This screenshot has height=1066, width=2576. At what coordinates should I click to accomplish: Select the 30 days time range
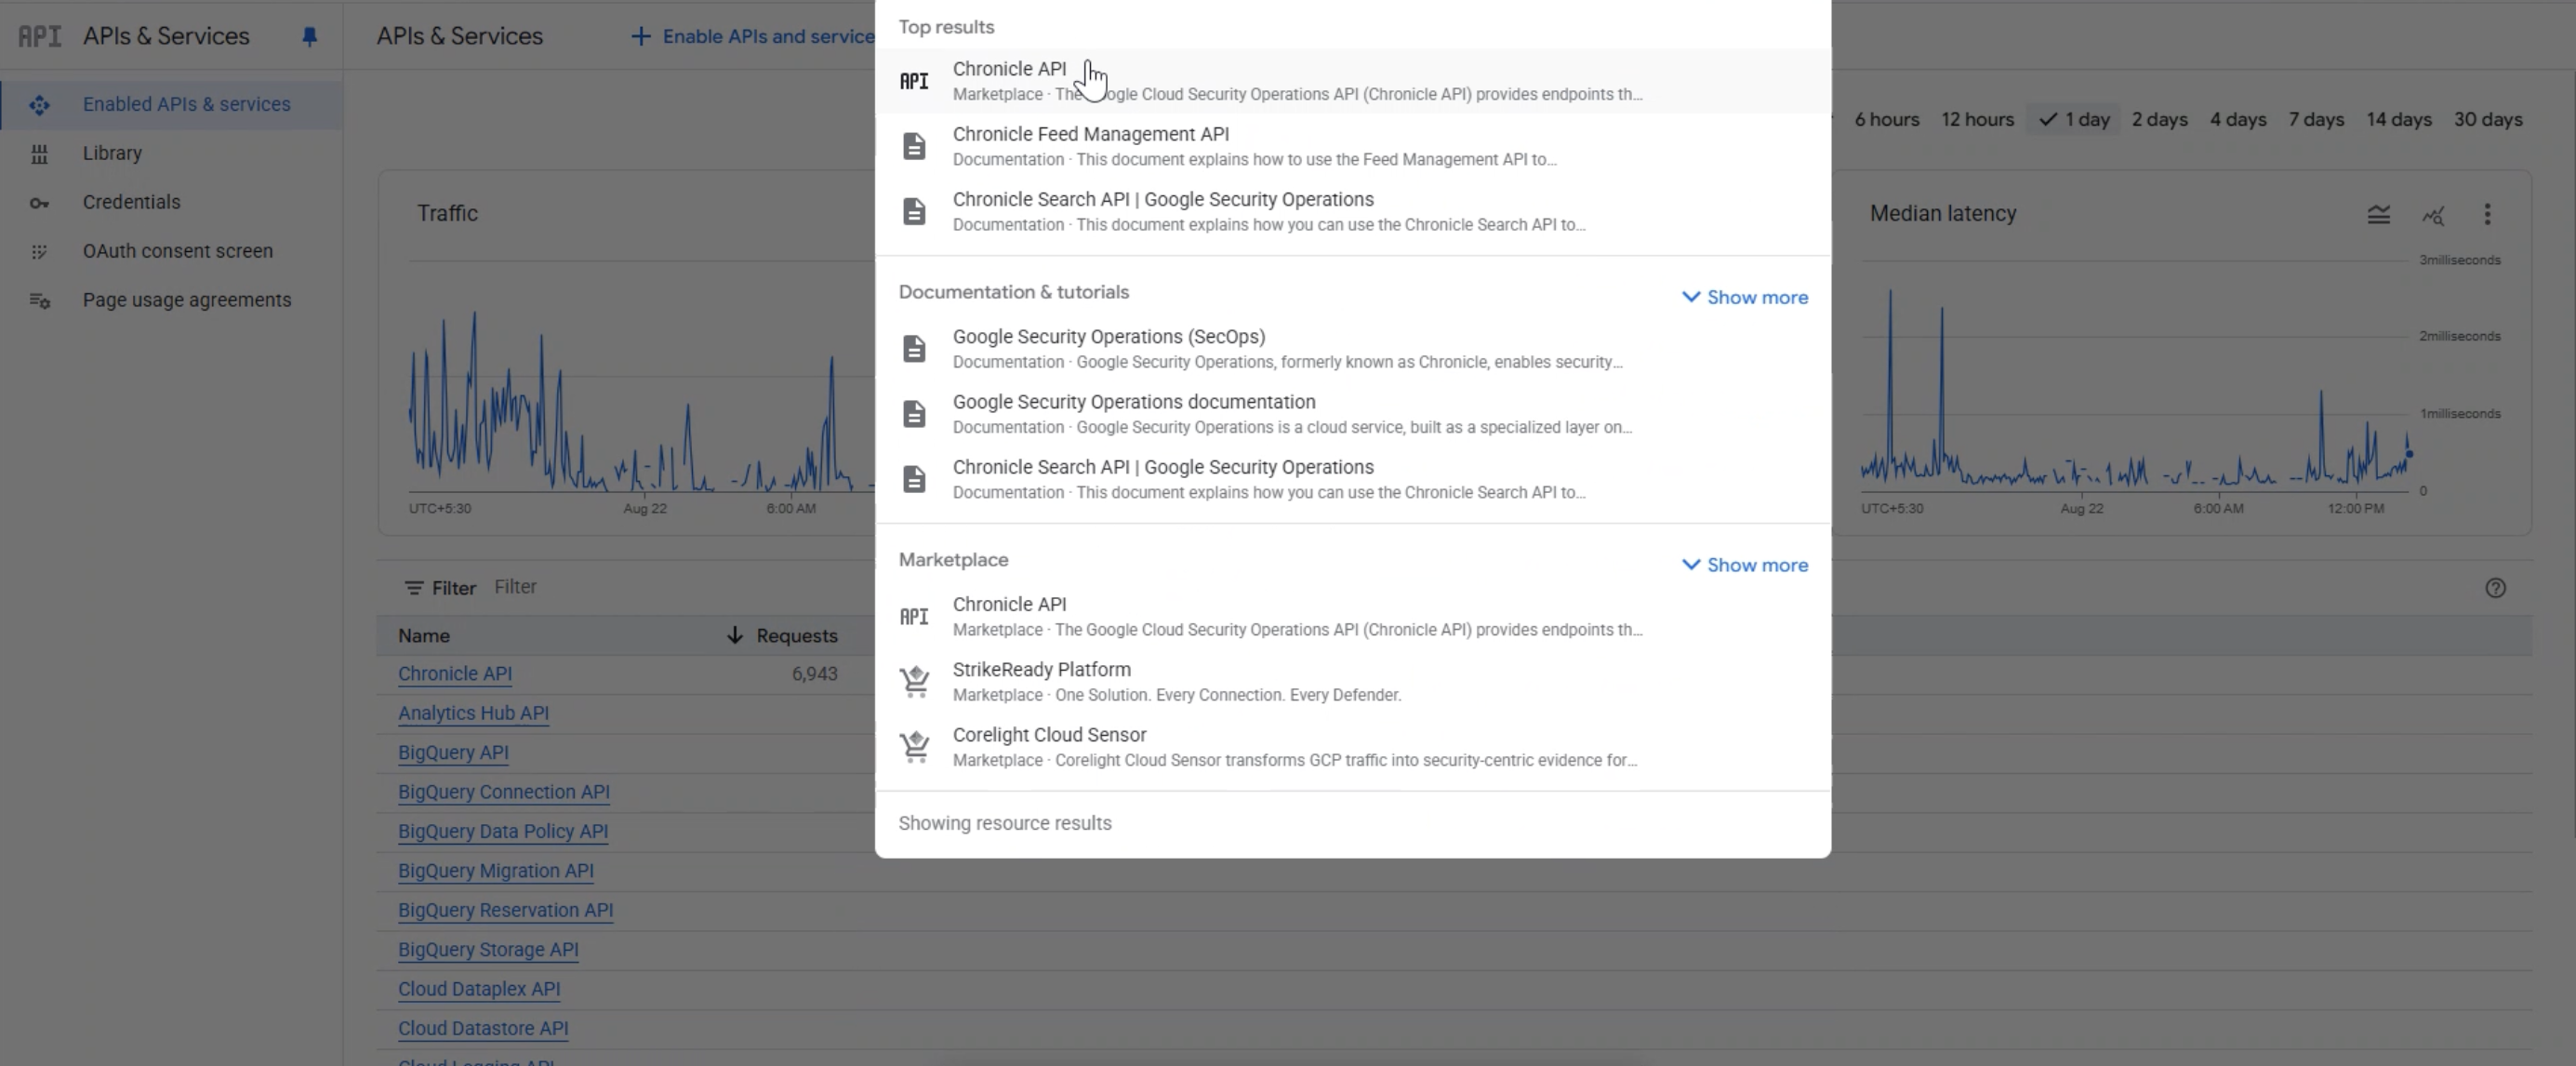[x=2487, y=120]
